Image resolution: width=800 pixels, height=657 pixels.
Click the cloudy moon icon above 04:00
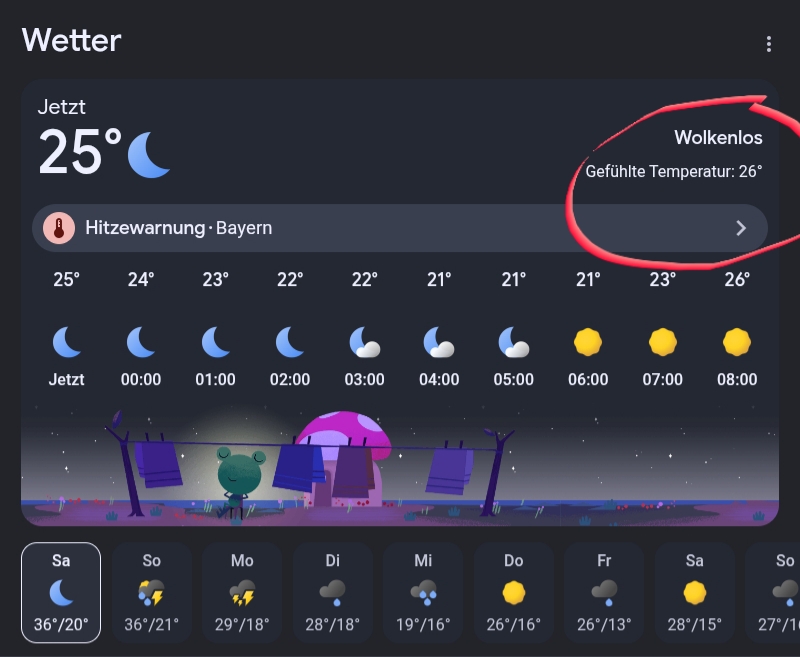click(439, 342)
